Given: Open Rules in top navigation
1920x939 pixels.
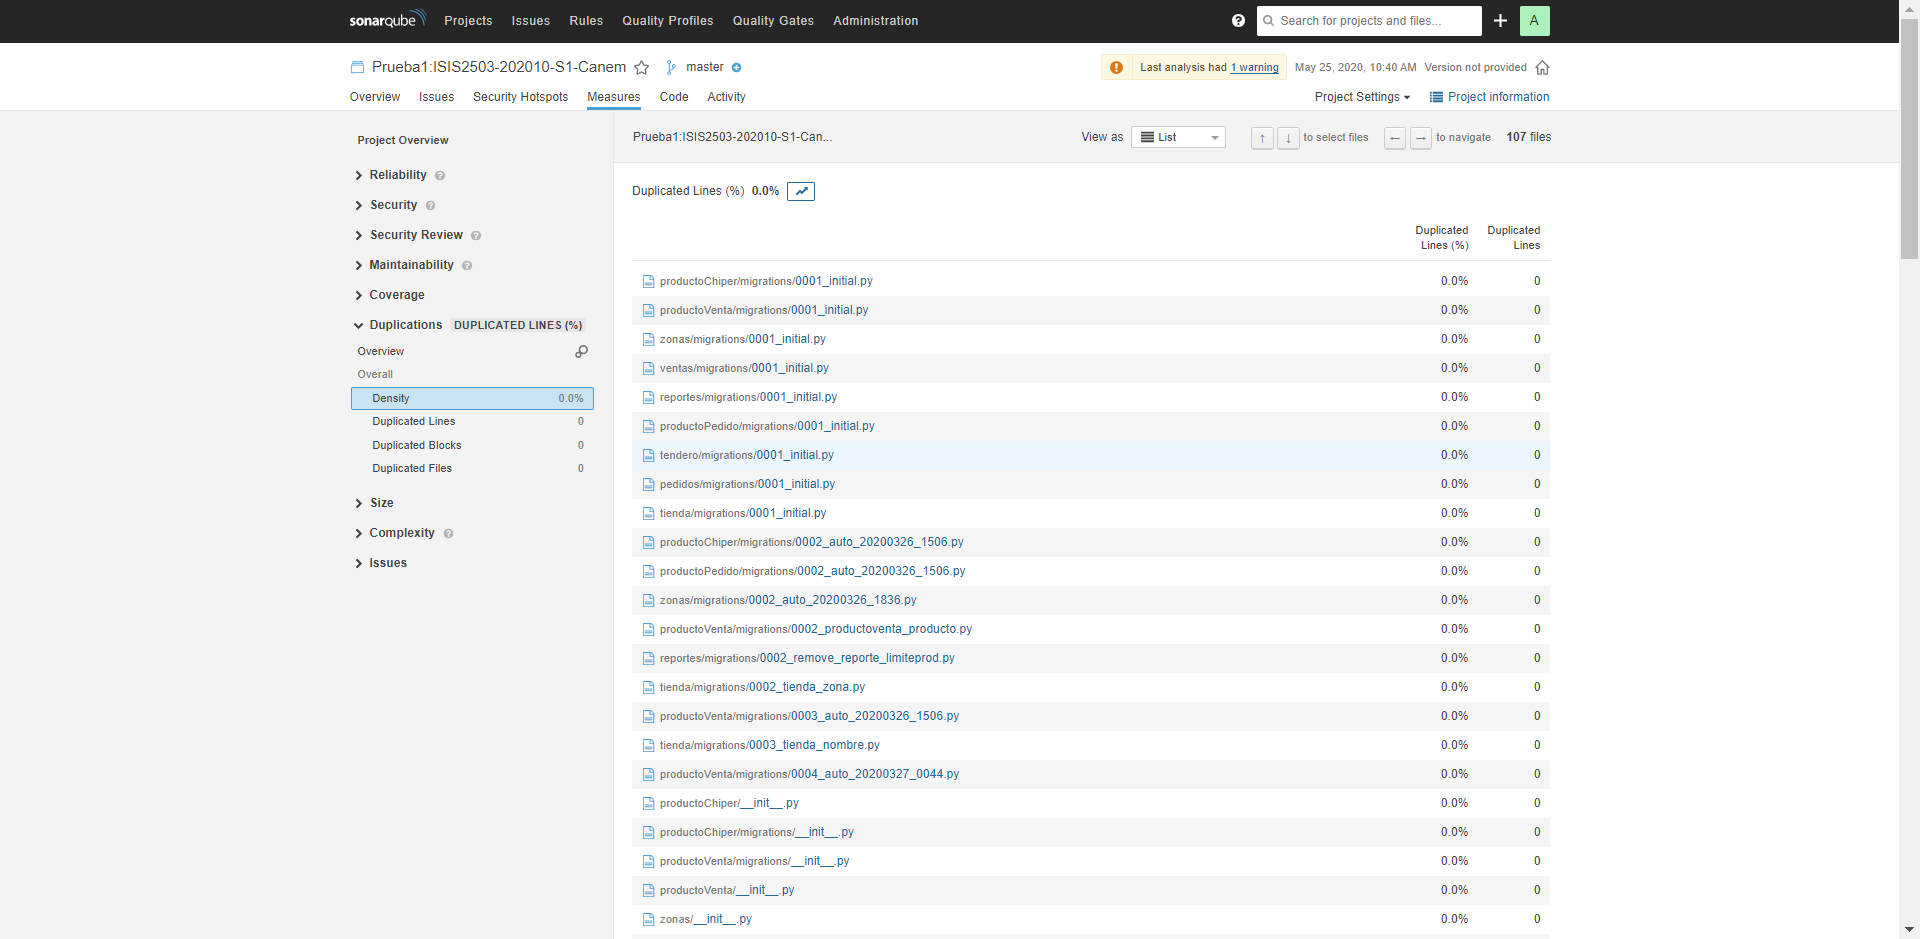Looking at the screenshot, I should click(x=586, y=21).
